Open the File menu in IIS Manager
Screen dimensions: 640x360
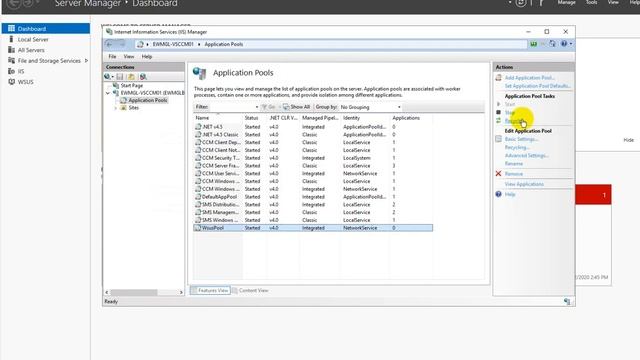(x=112, y=57)
